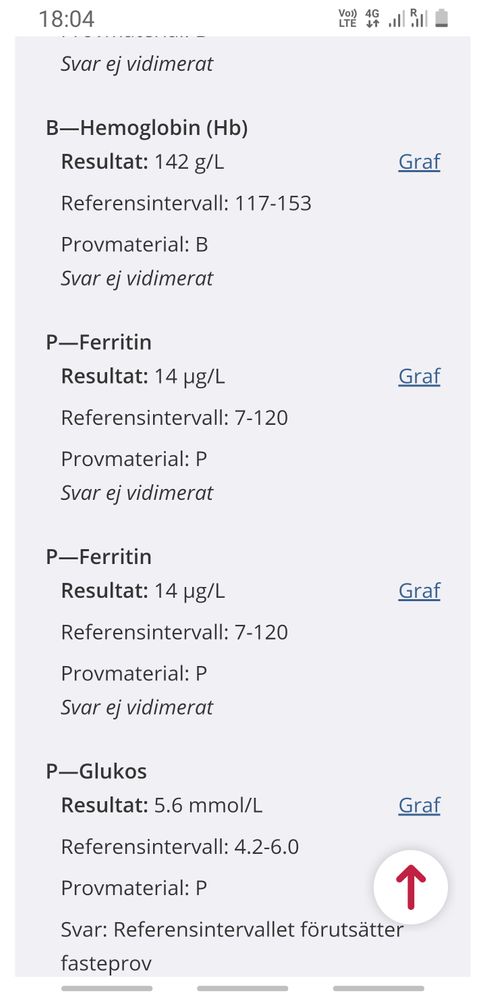Select the P—Glukos heading

pyautogui.click(x=96, y=771)
